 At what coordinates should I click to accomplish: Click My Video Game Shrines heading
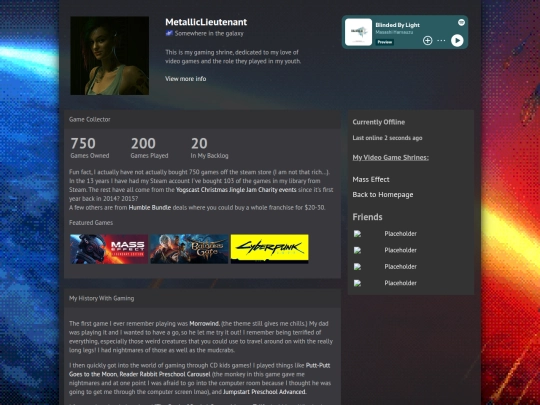(x=391, y=157)
